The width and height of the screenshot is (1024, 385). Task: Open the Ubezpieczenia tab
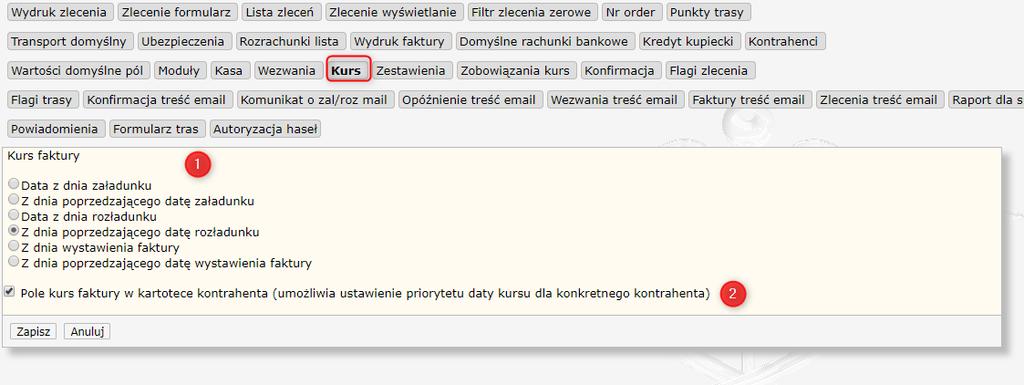(x=184, y=42)
